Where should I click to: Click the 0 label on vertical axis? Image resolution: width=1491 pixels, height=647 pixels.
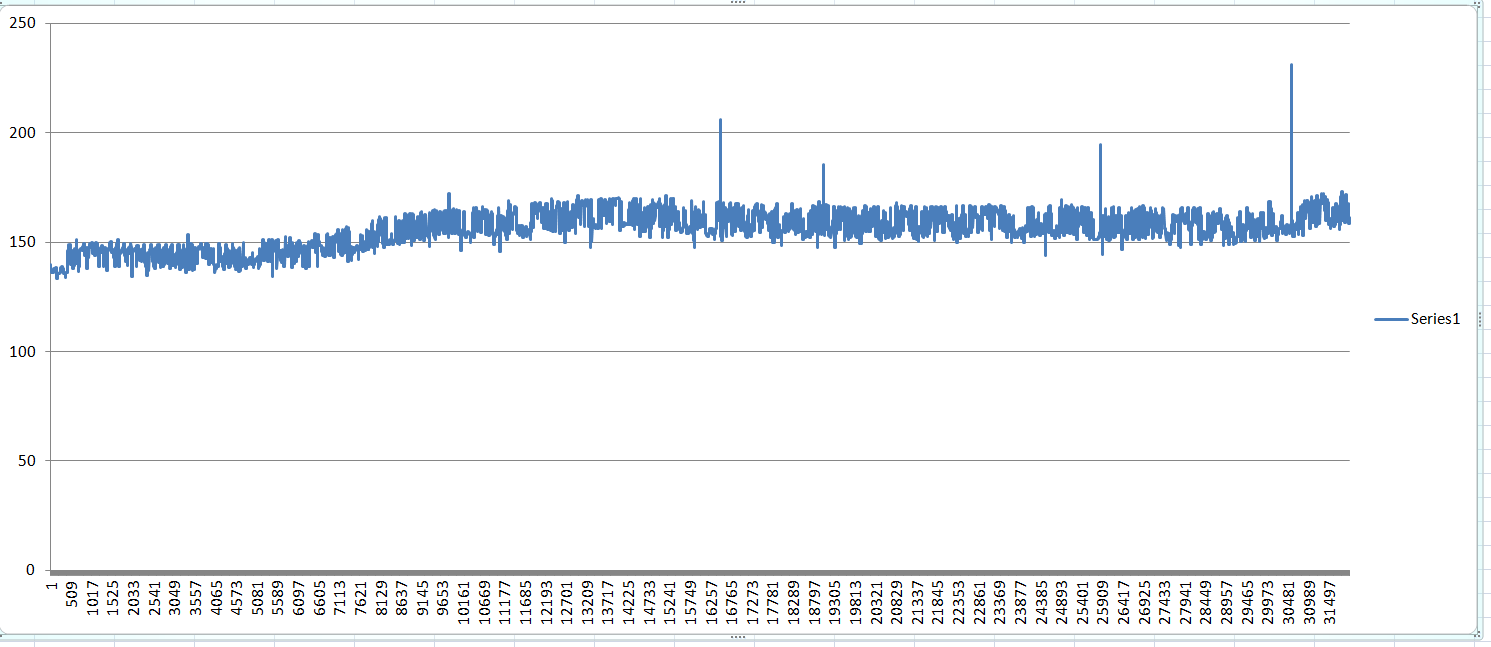[31, 570]
